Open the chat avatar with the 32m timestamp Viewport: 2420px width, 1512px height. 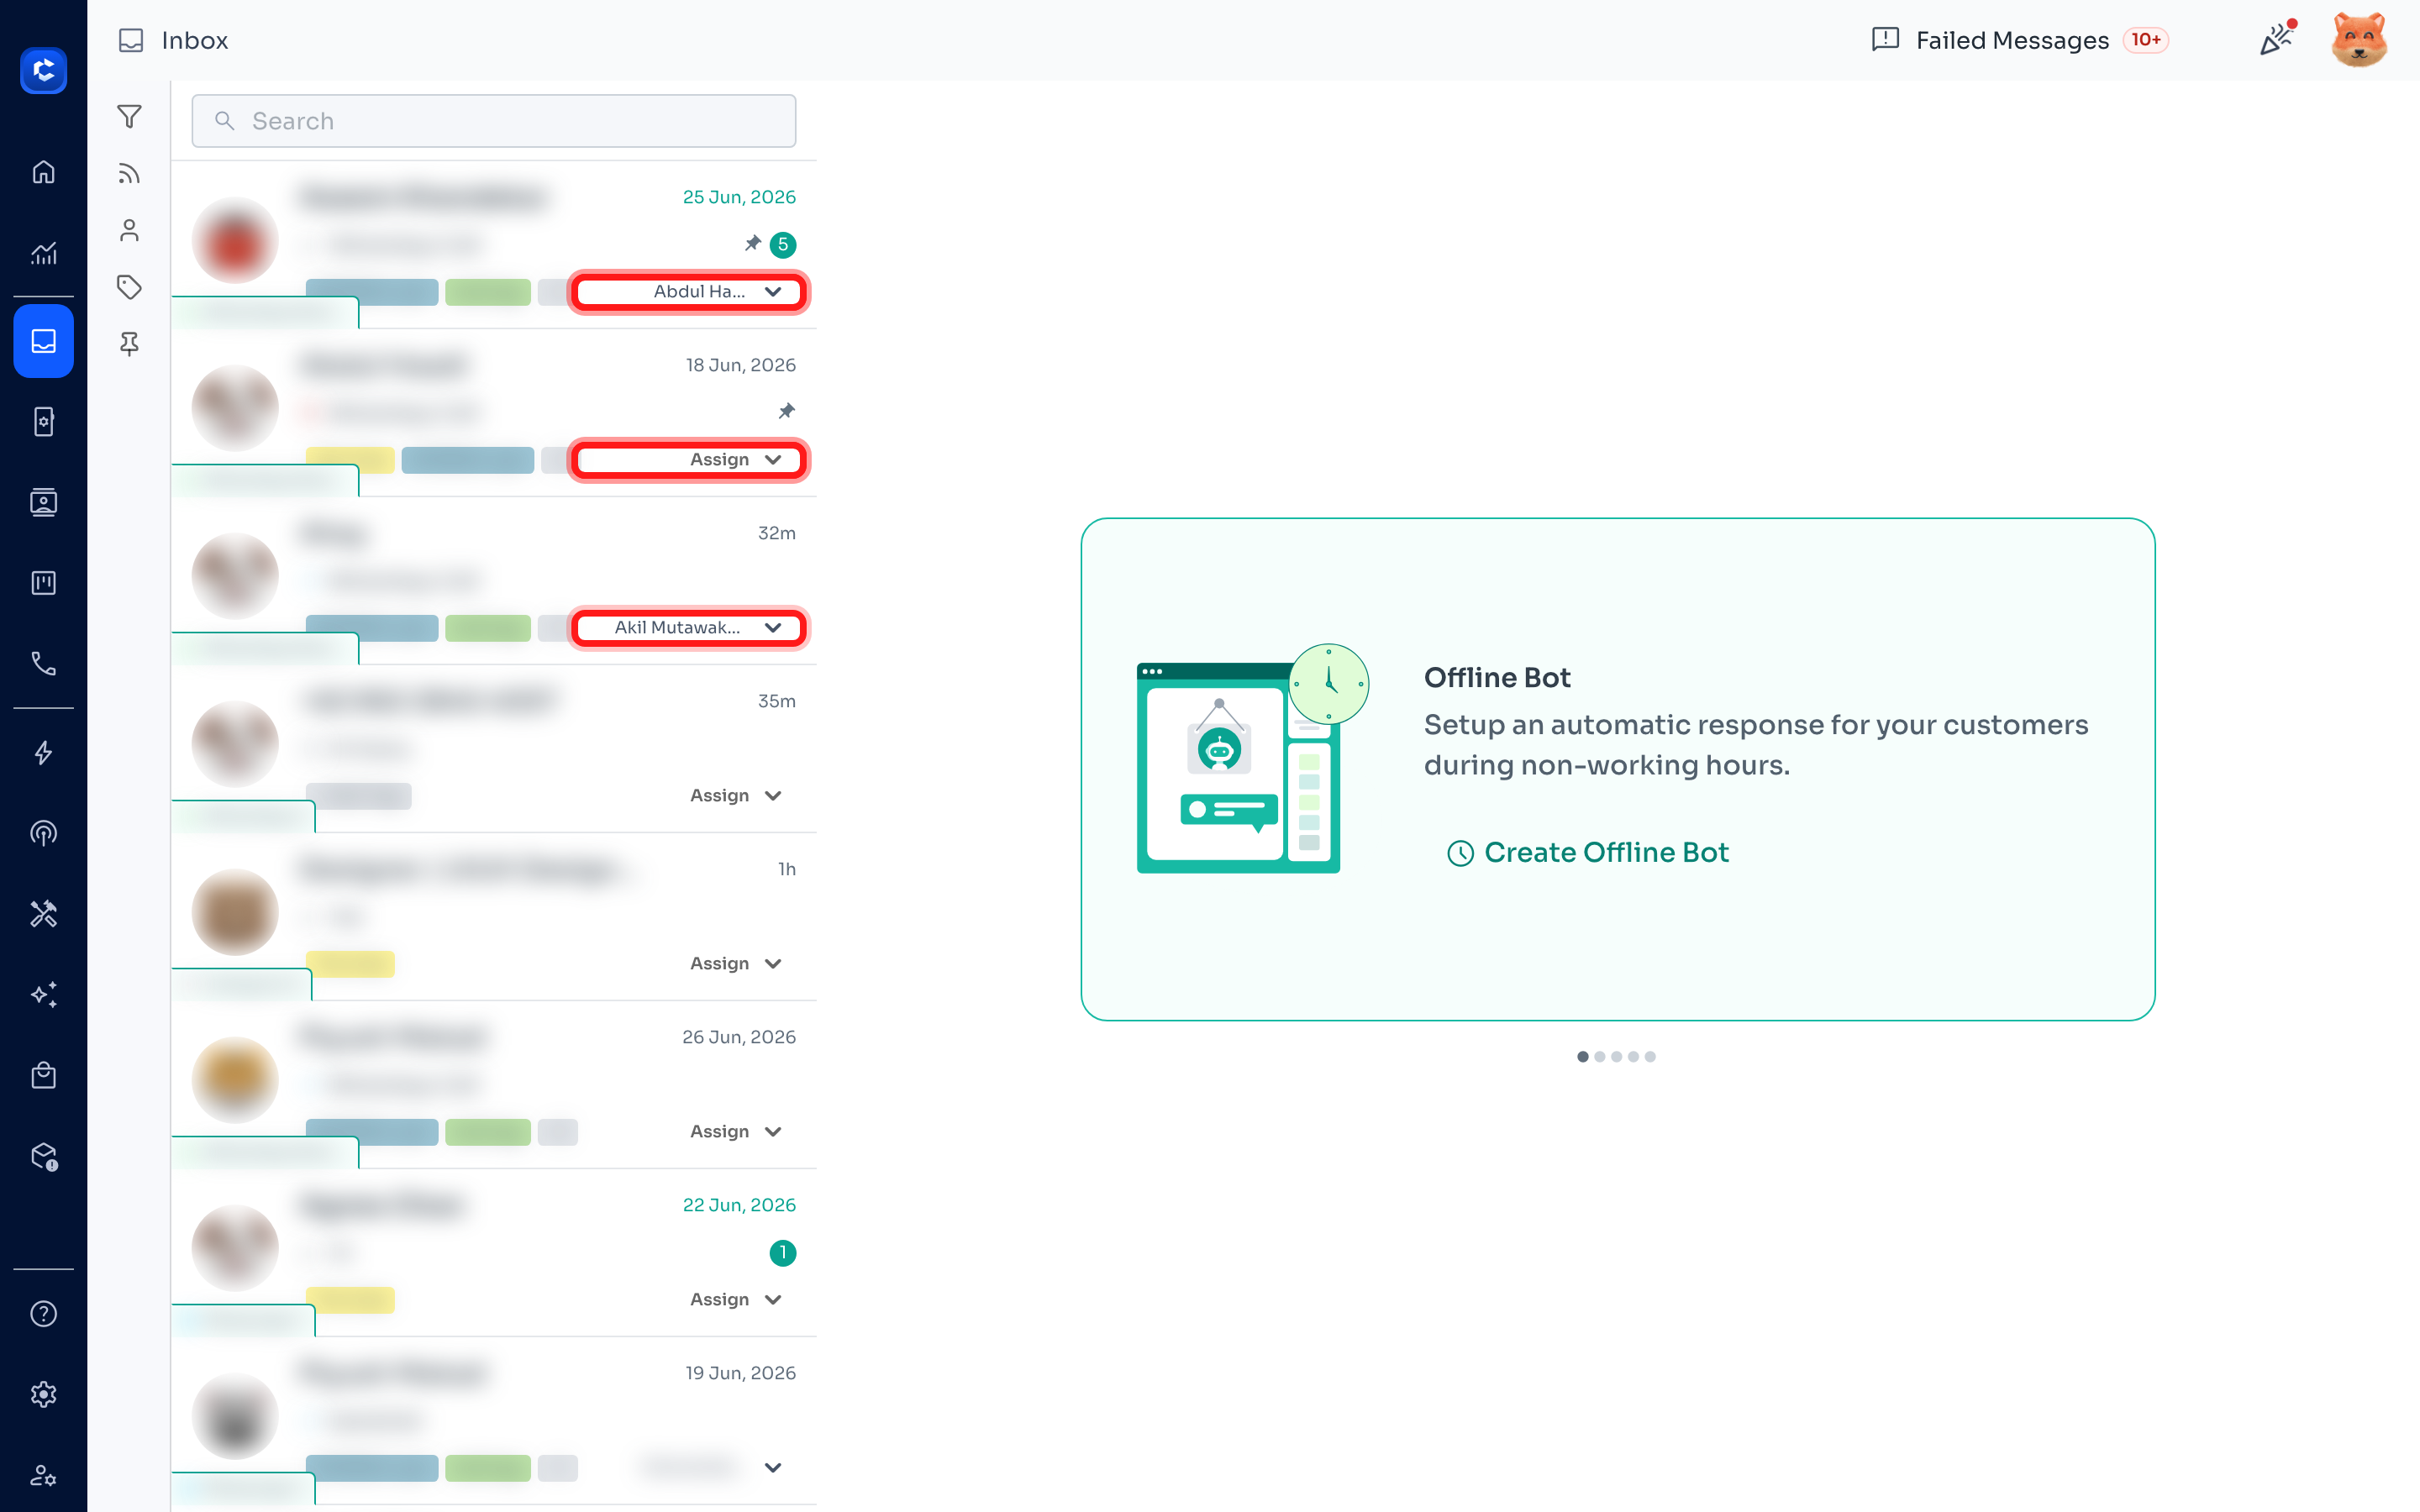(x=235, y=577)
